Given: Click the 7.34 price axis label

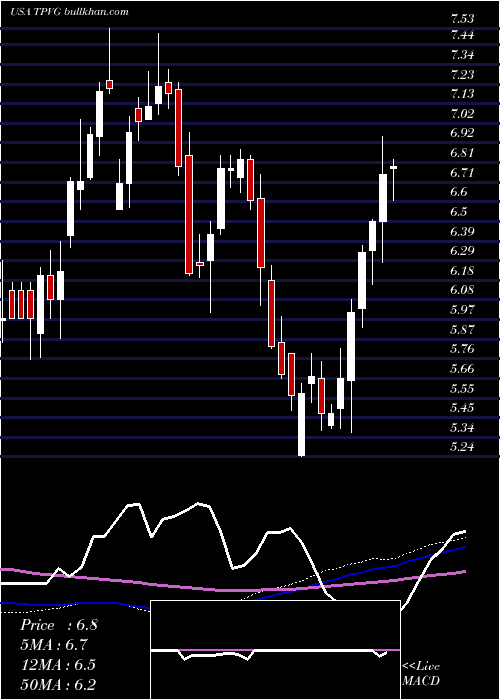Looking at the screenshot, I should point(462,55).
